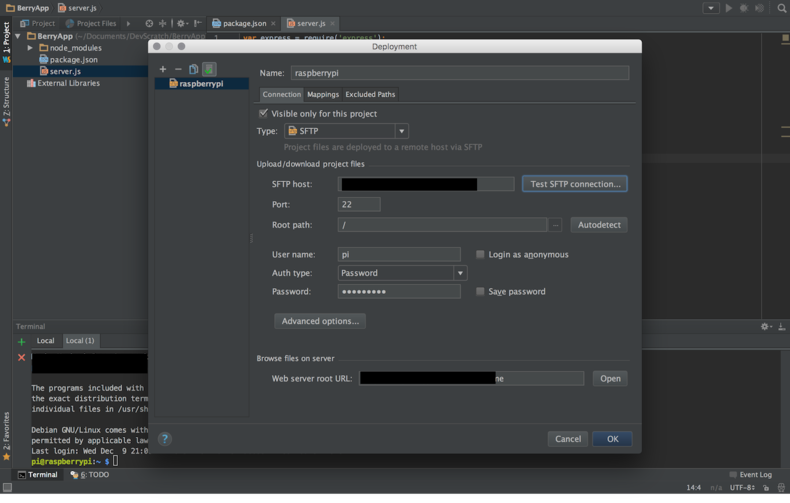Remove selected server with minus icon
Image resolution: width=790 pixels, height=503 pixels.
[178, 69]
